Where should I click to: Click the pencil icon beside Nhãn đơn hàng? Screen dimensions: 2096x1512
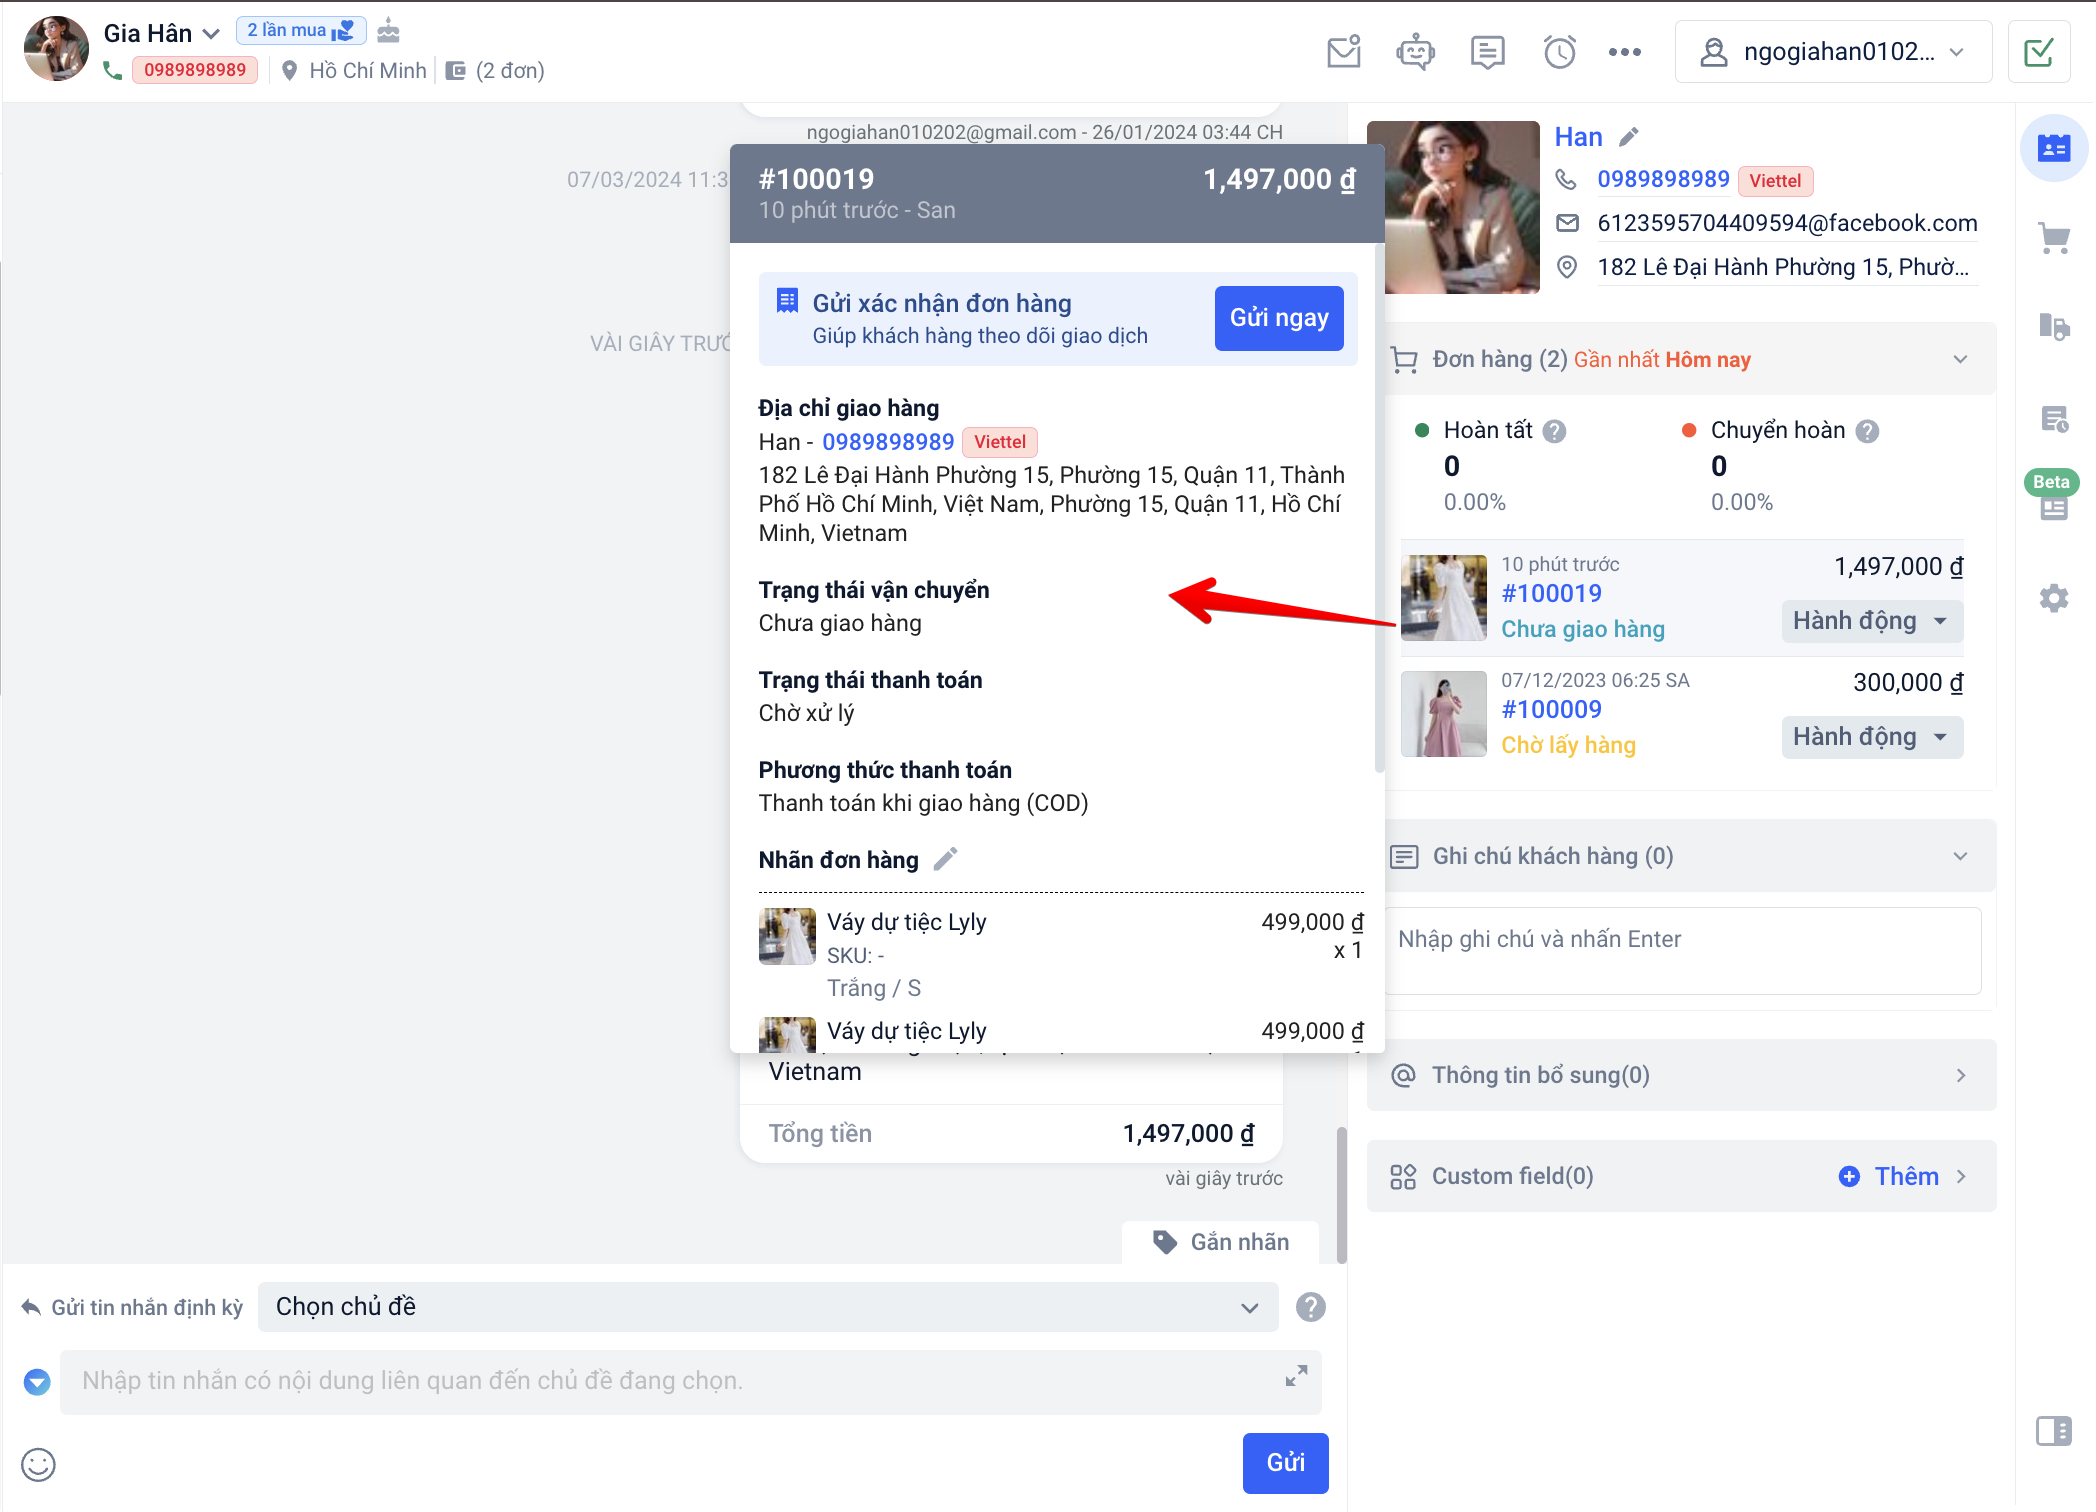(x=945, y=859)
